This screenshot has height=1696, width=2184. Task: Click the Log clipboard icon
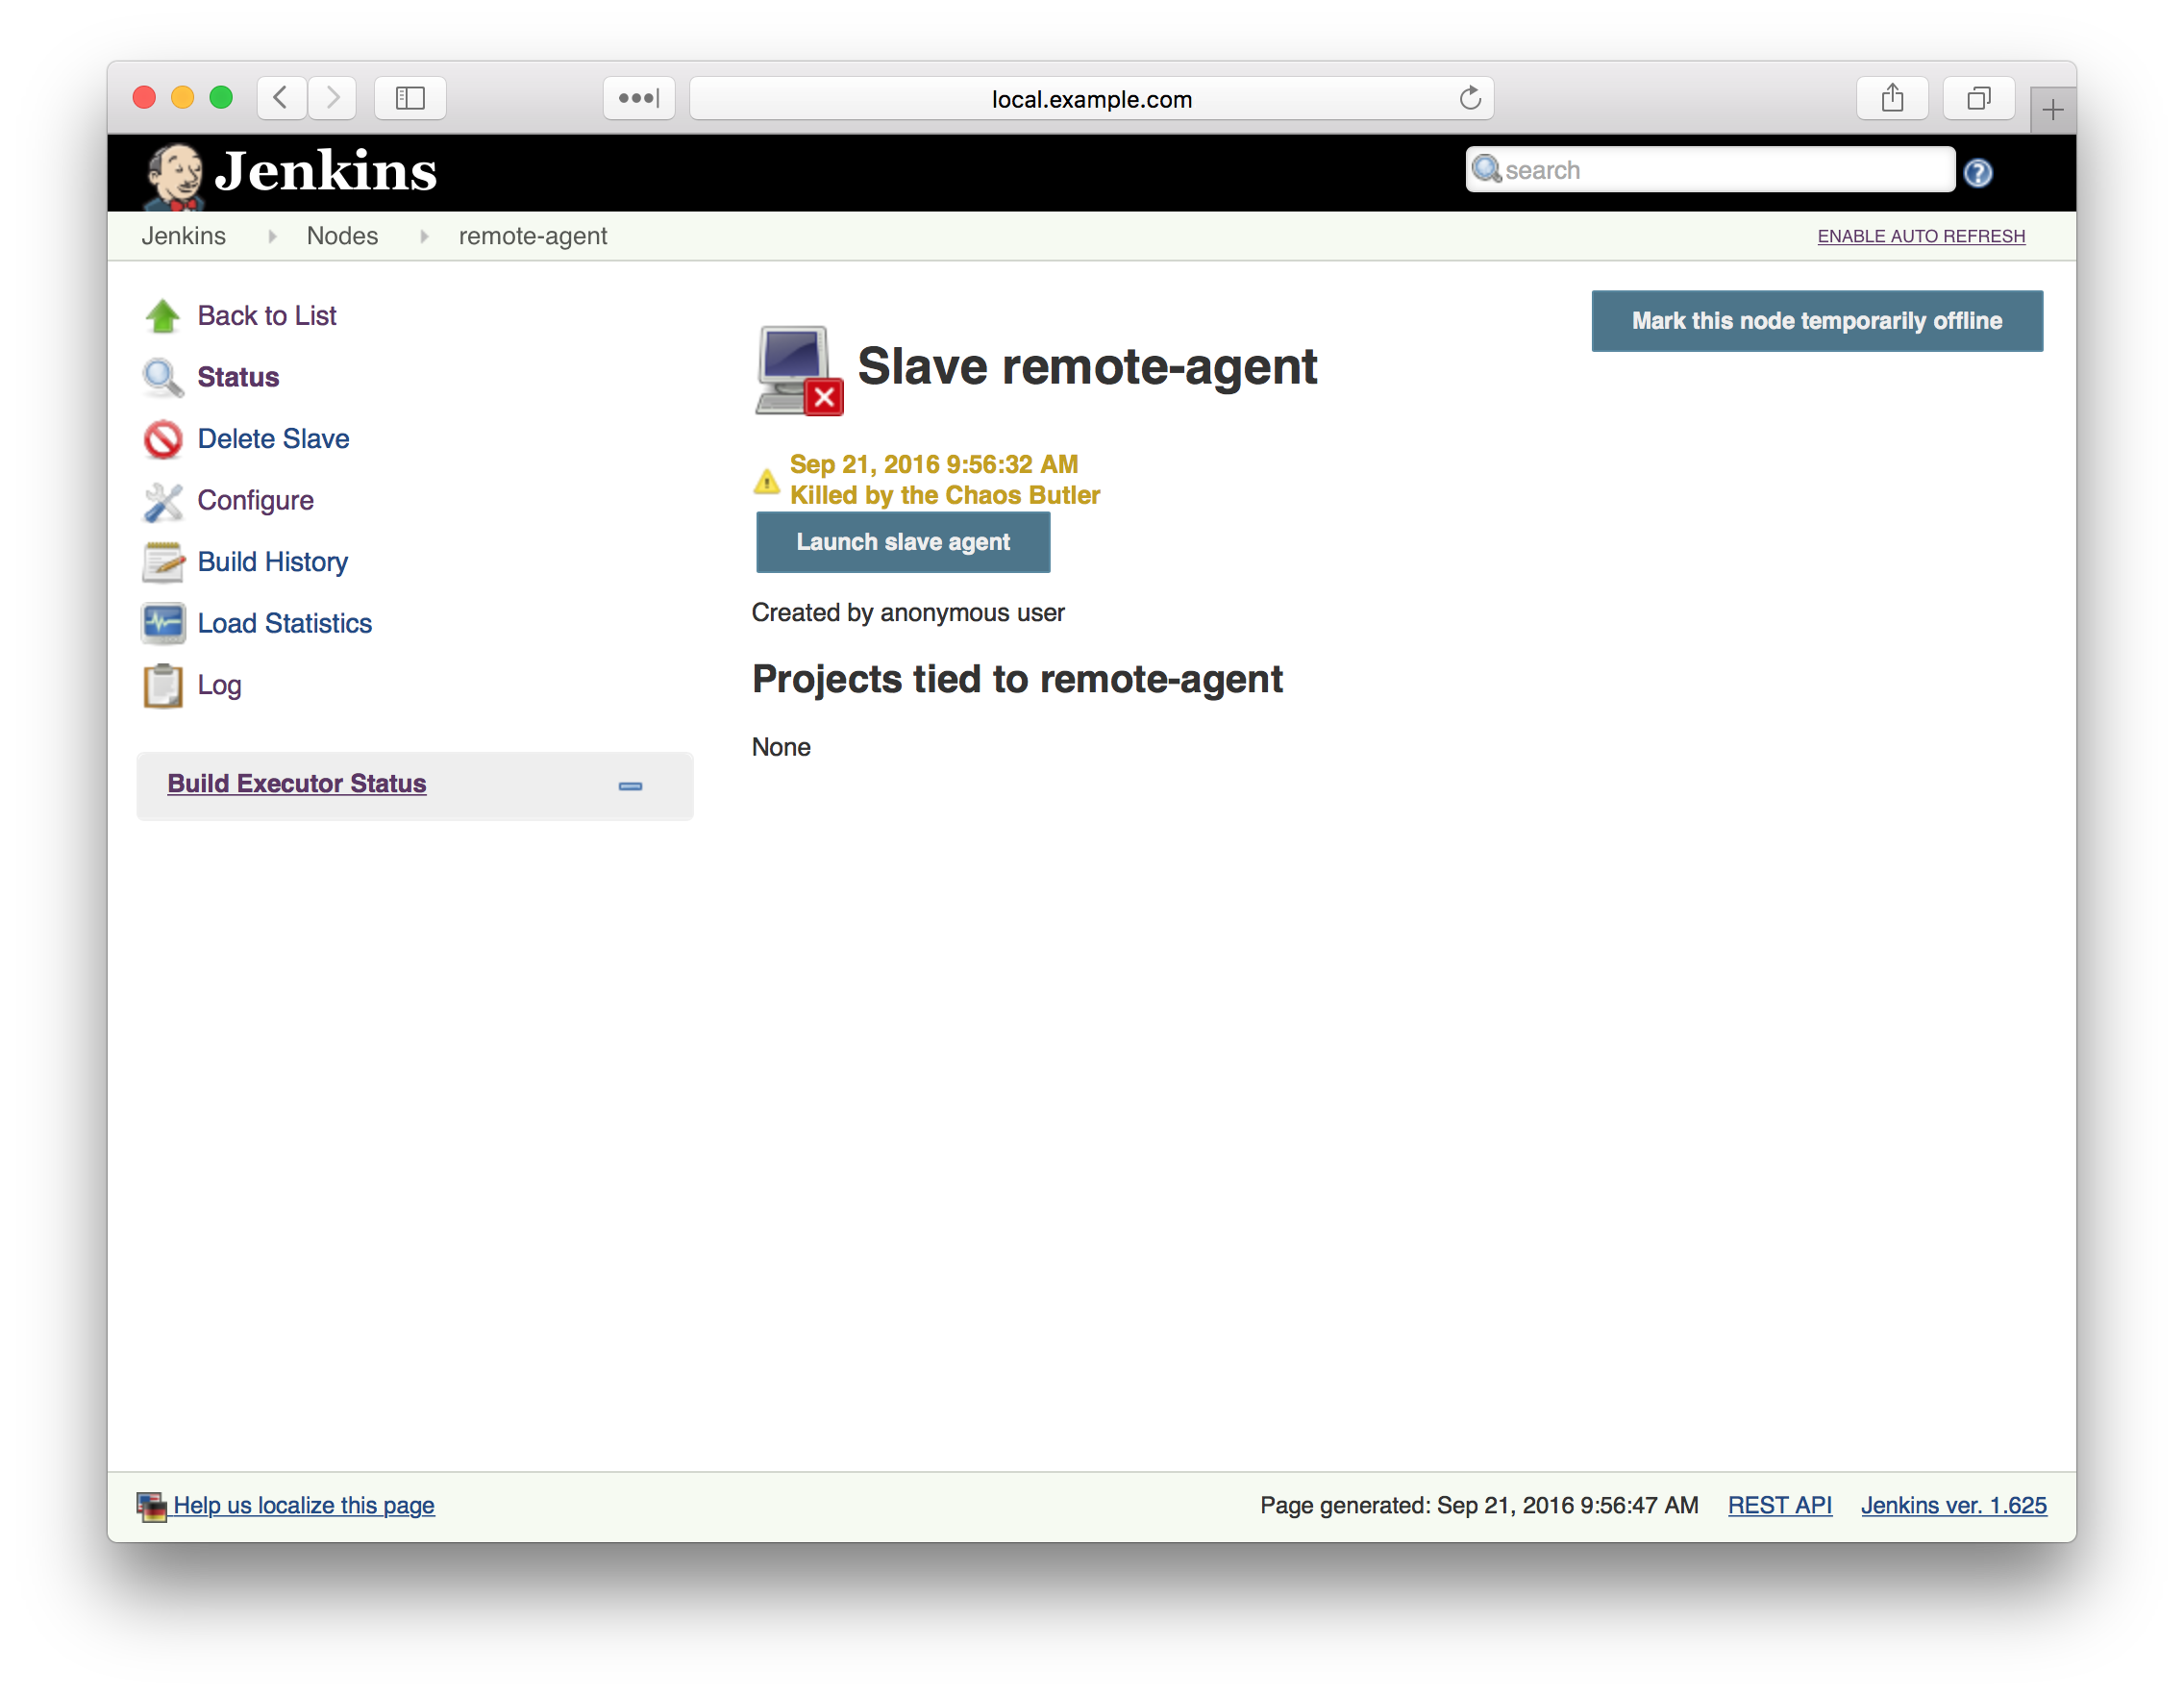[x=162, y=686]
